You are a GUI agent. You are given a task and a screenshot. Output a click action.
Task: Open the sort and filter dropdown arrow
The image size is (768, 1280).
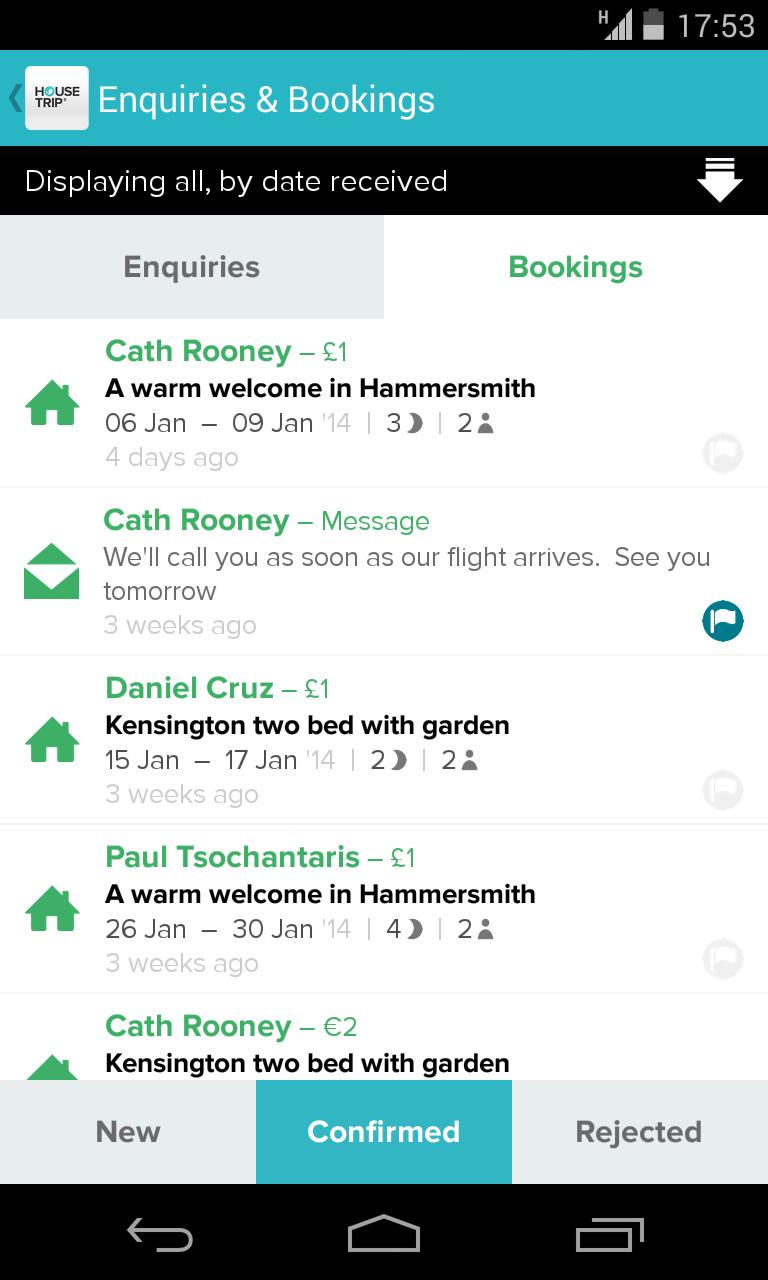(x=719, y=181)
